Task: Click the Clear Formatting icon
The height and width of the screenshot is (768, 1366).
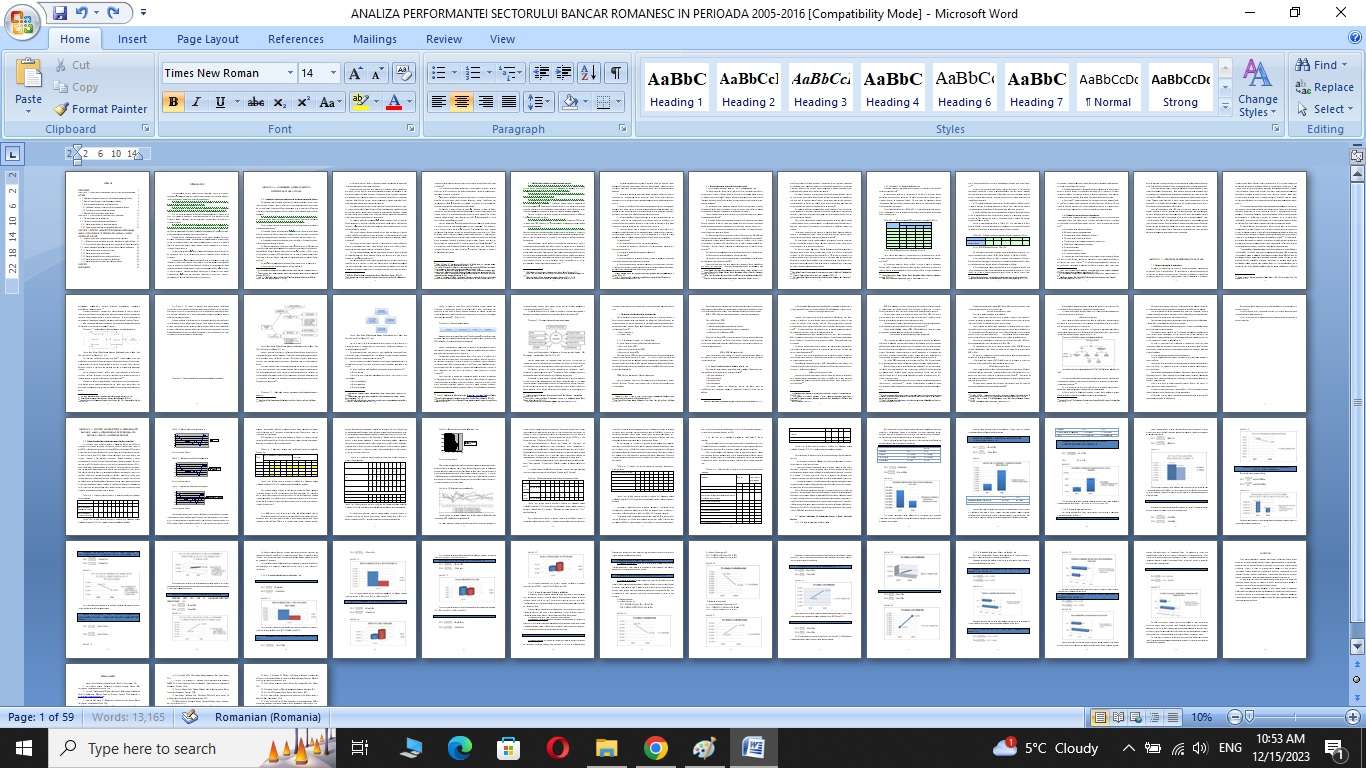Action: 404,73
